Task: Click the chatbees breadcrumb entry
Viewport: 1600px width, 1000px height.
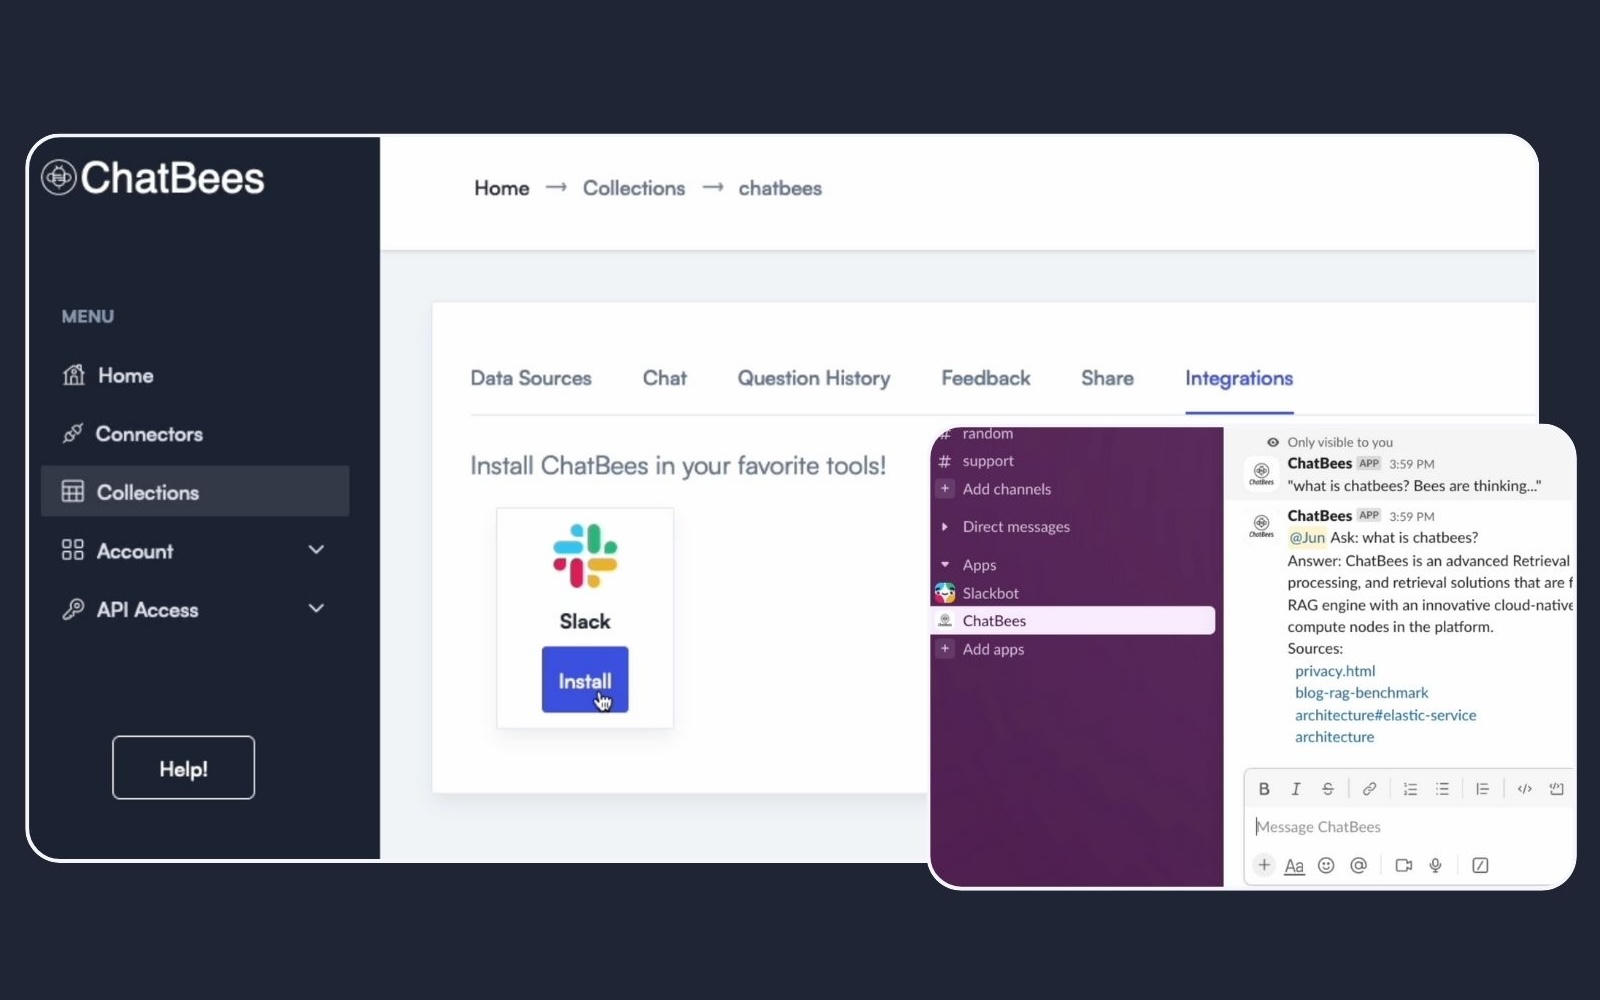Action: (780, 188)
